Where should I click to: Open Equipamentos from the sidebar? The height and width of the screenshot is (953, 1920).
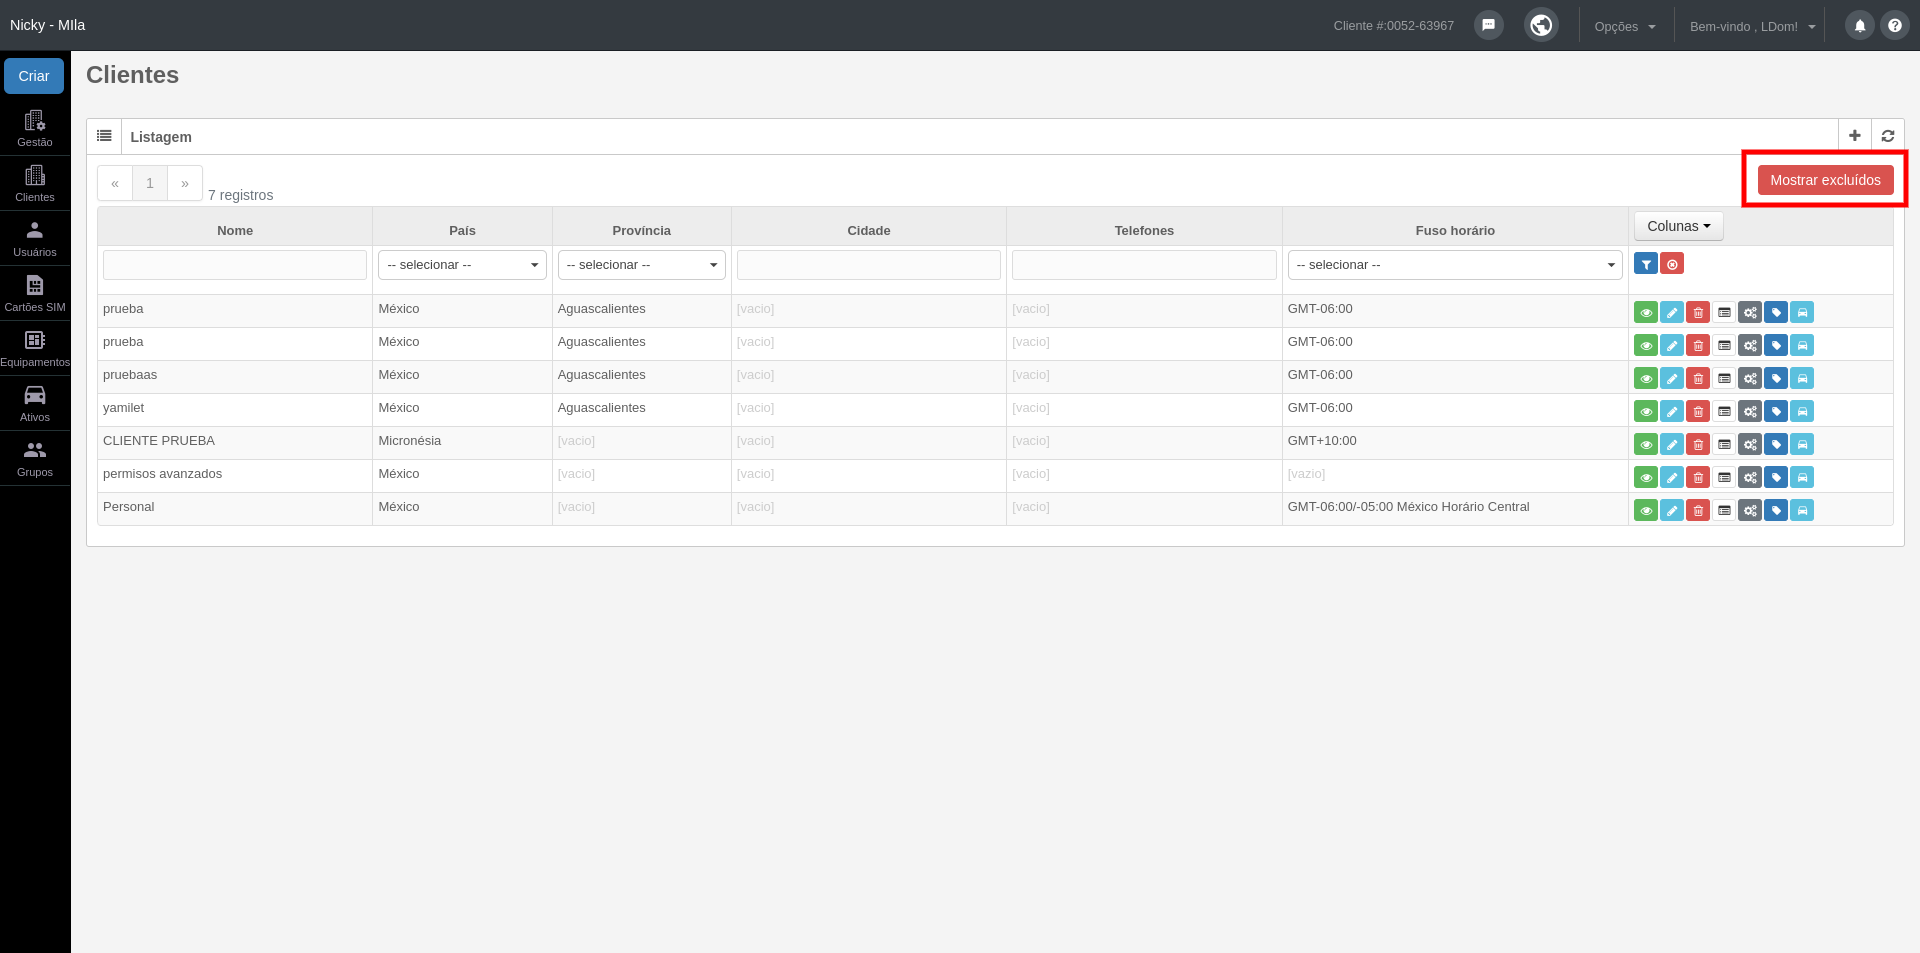35,349
